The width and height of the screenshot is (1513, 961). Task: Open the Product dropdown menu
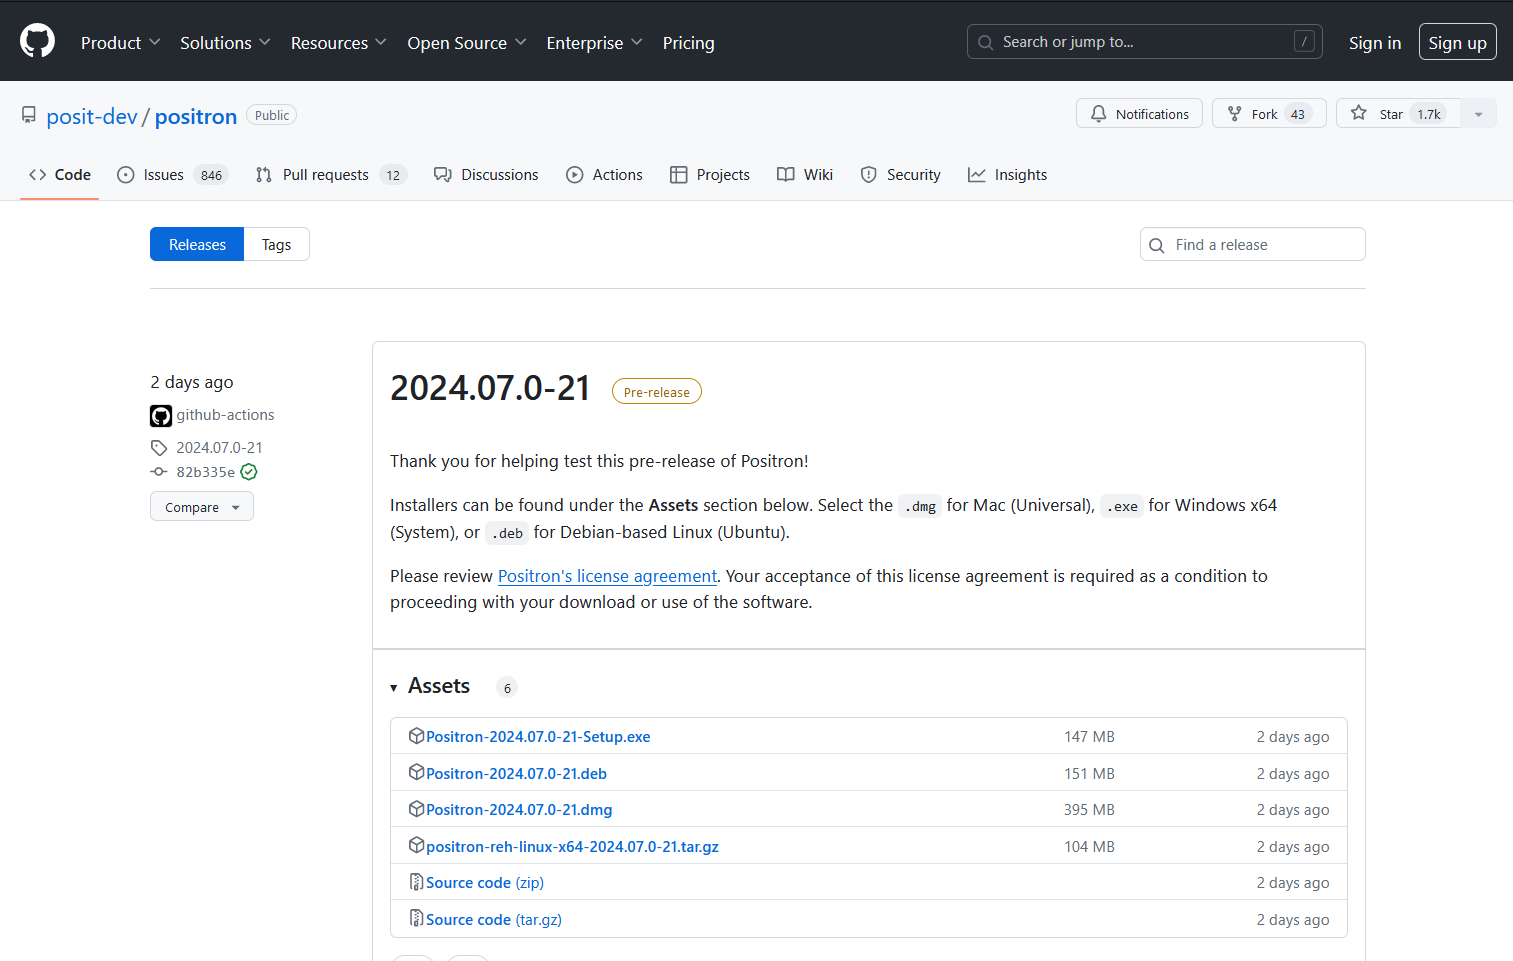click(120, 43)
